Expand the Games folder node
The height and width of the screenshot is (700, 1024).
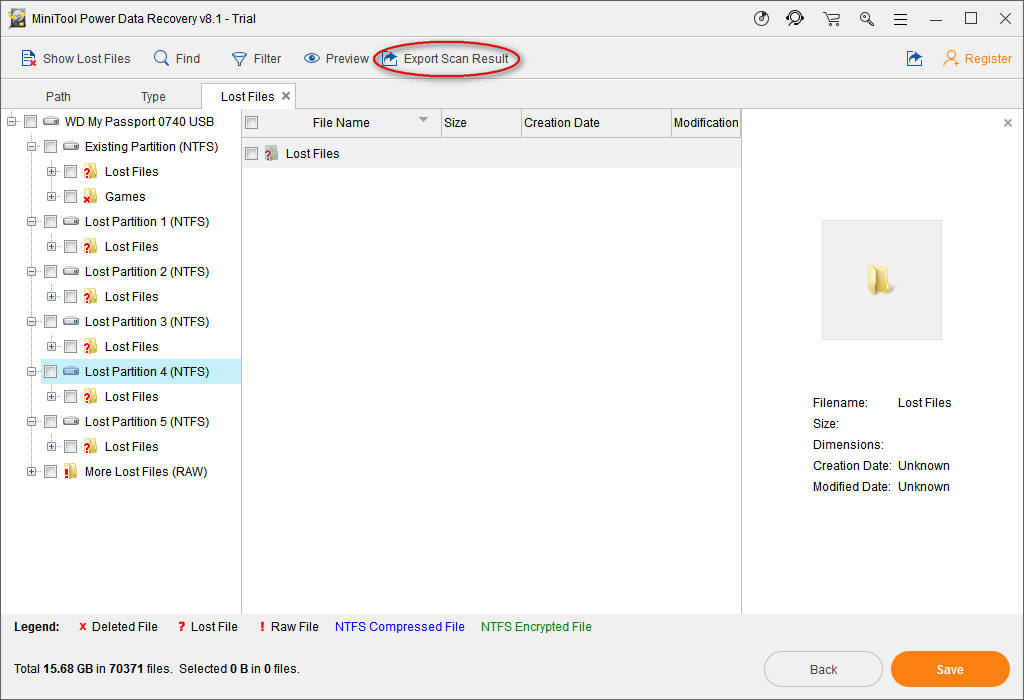(x=52, y=197)
